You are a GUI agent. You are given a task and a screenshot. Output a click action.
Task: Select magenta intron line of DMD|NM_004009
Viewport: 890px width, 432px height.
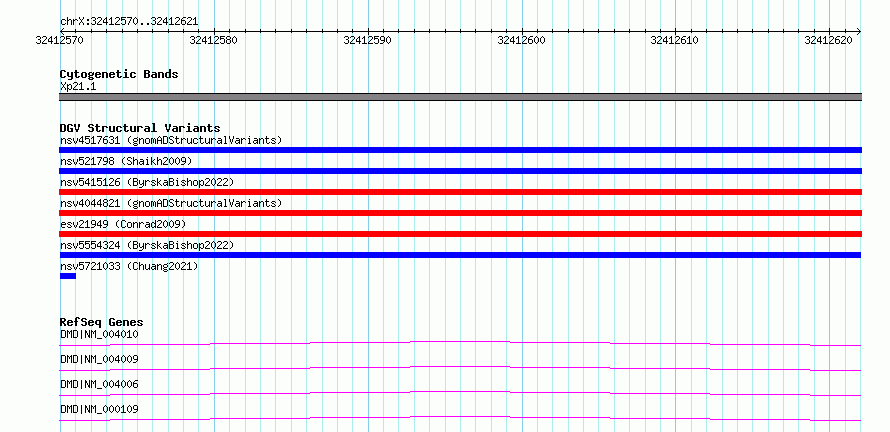tap(460, 368)
